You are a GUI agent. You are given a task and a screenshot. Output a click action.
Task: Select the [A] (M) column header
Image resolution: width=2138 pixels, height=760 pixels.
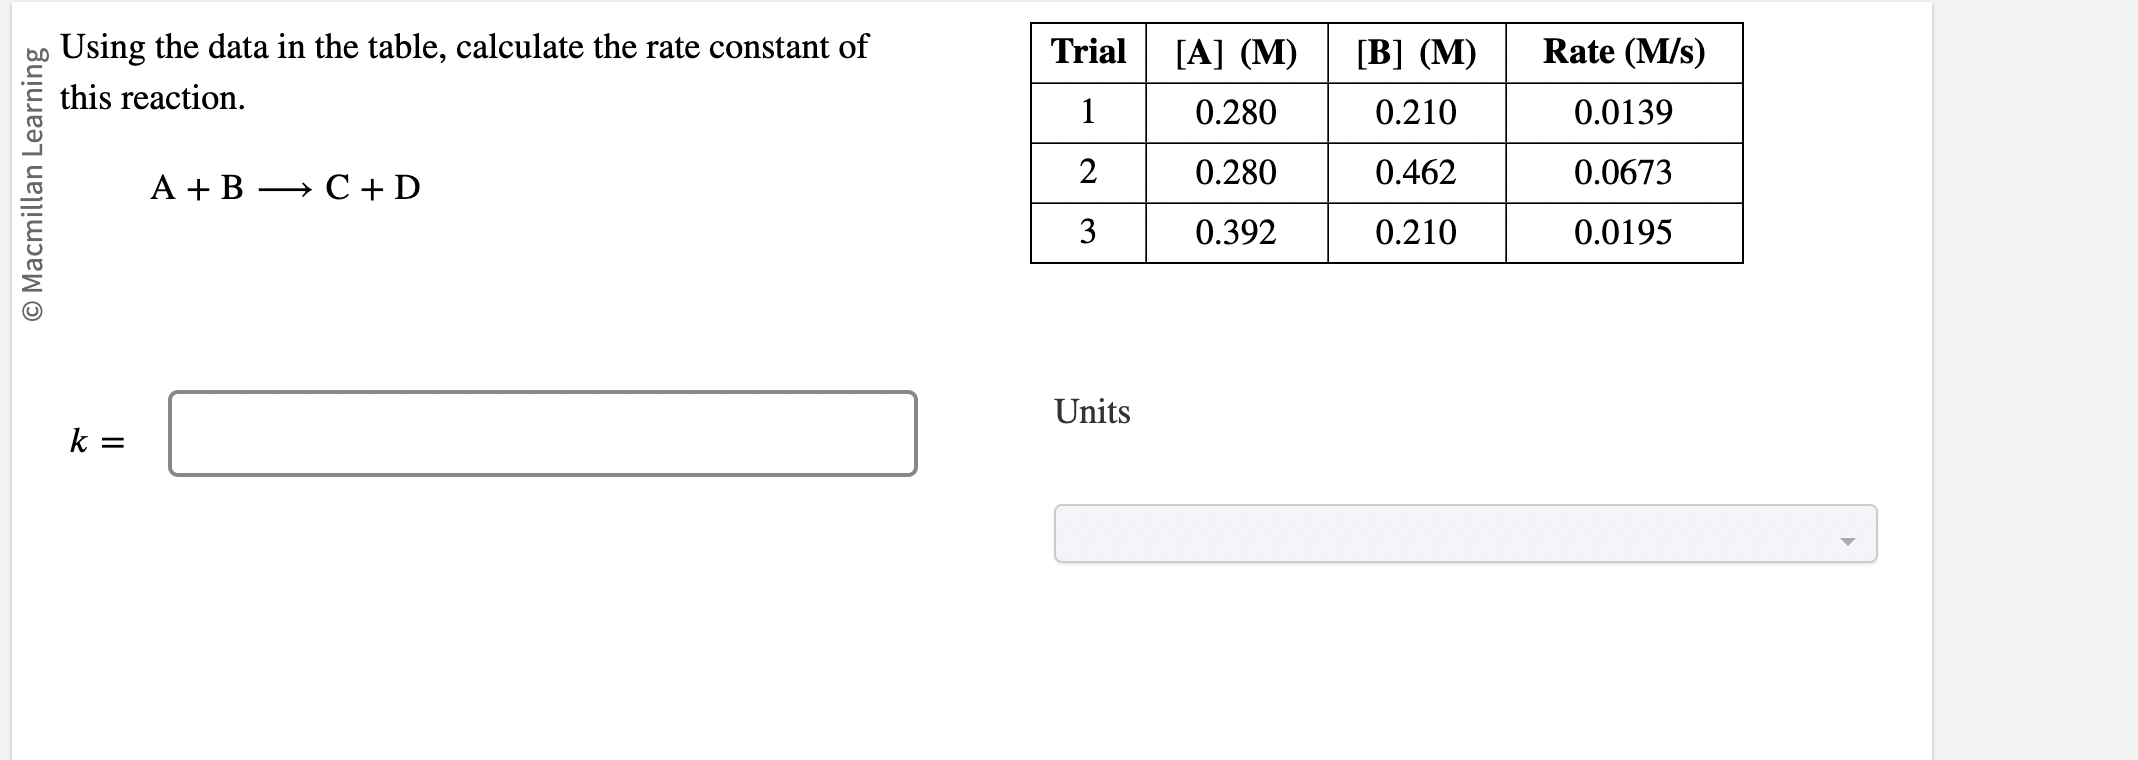[1237, 52]
